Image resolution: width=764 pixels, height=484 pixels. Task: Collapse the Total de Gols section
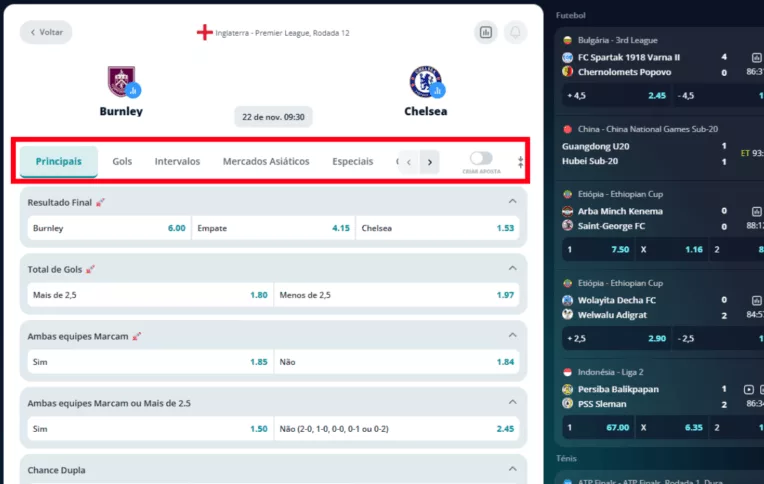[x=513, y=269]
